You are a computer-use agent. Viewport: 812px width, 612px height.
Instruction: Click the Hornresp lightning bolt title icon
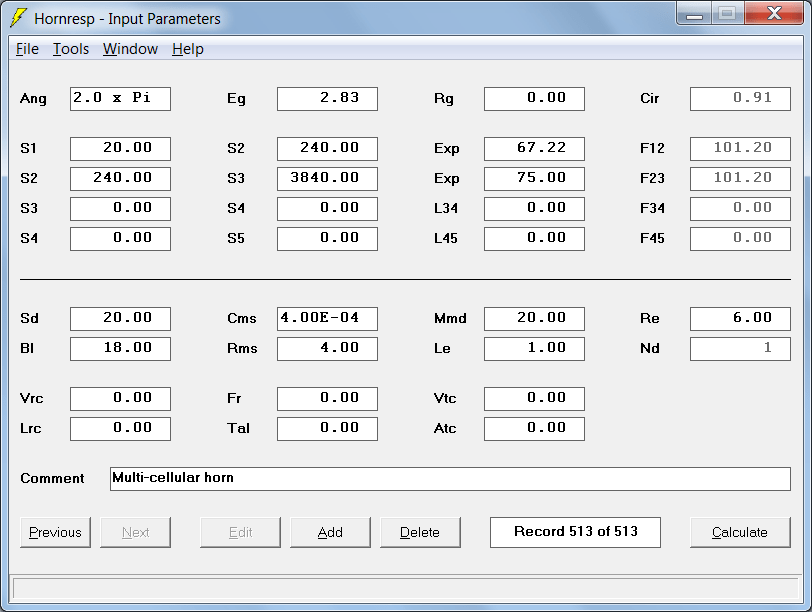coord(18,18)
